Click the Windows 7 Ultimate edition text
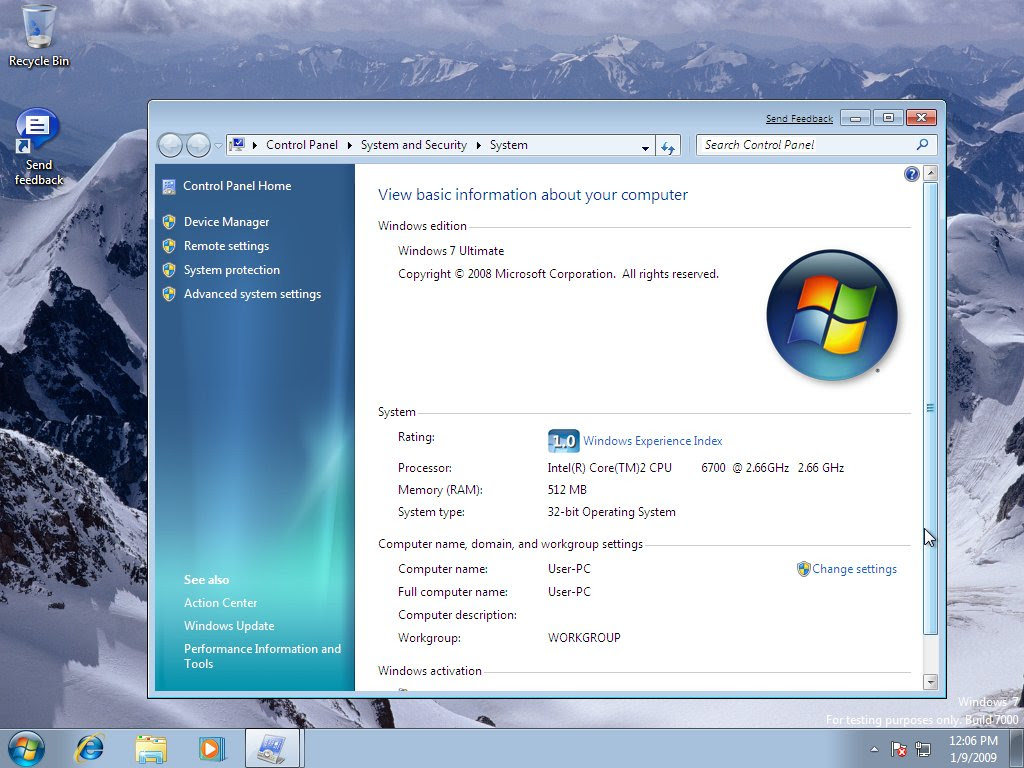1024x768 pixels. (x=451, y=251)
